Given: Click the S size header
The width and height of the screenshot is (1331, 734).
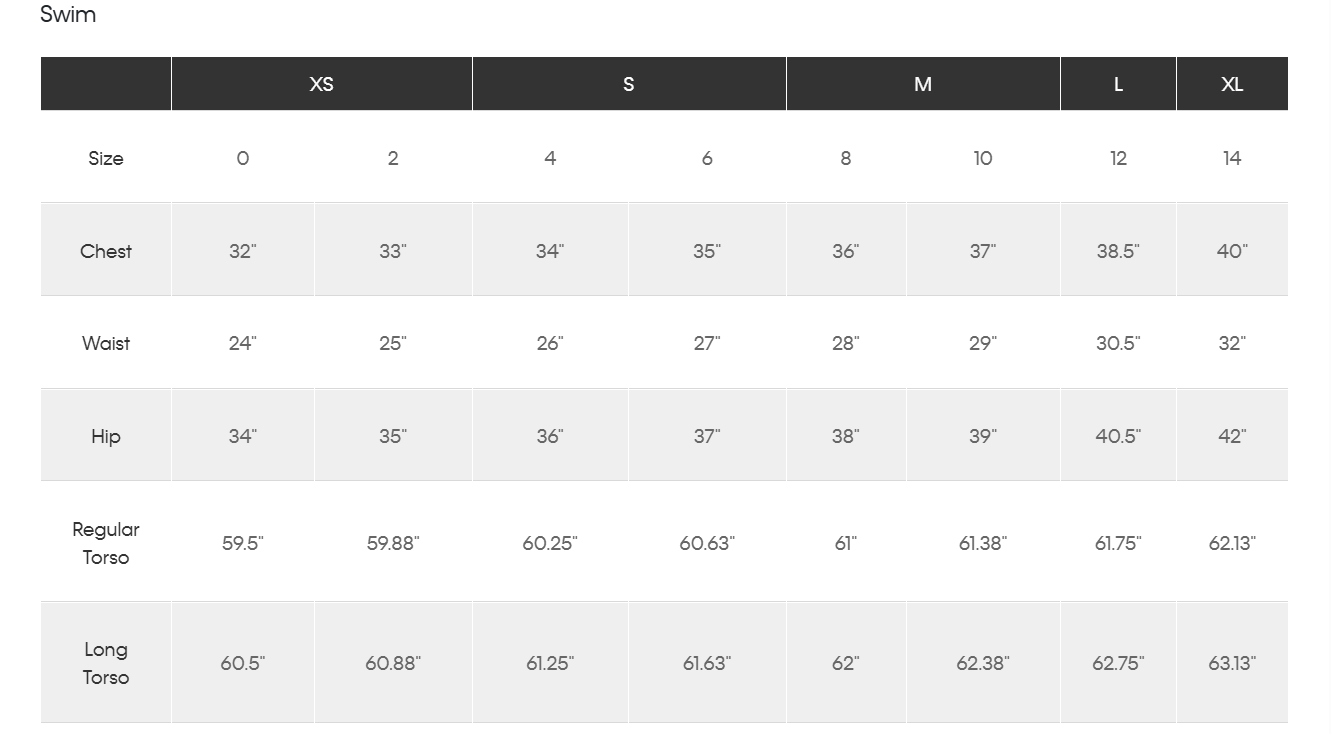Looking at the screenshot, I should (628, 84).
